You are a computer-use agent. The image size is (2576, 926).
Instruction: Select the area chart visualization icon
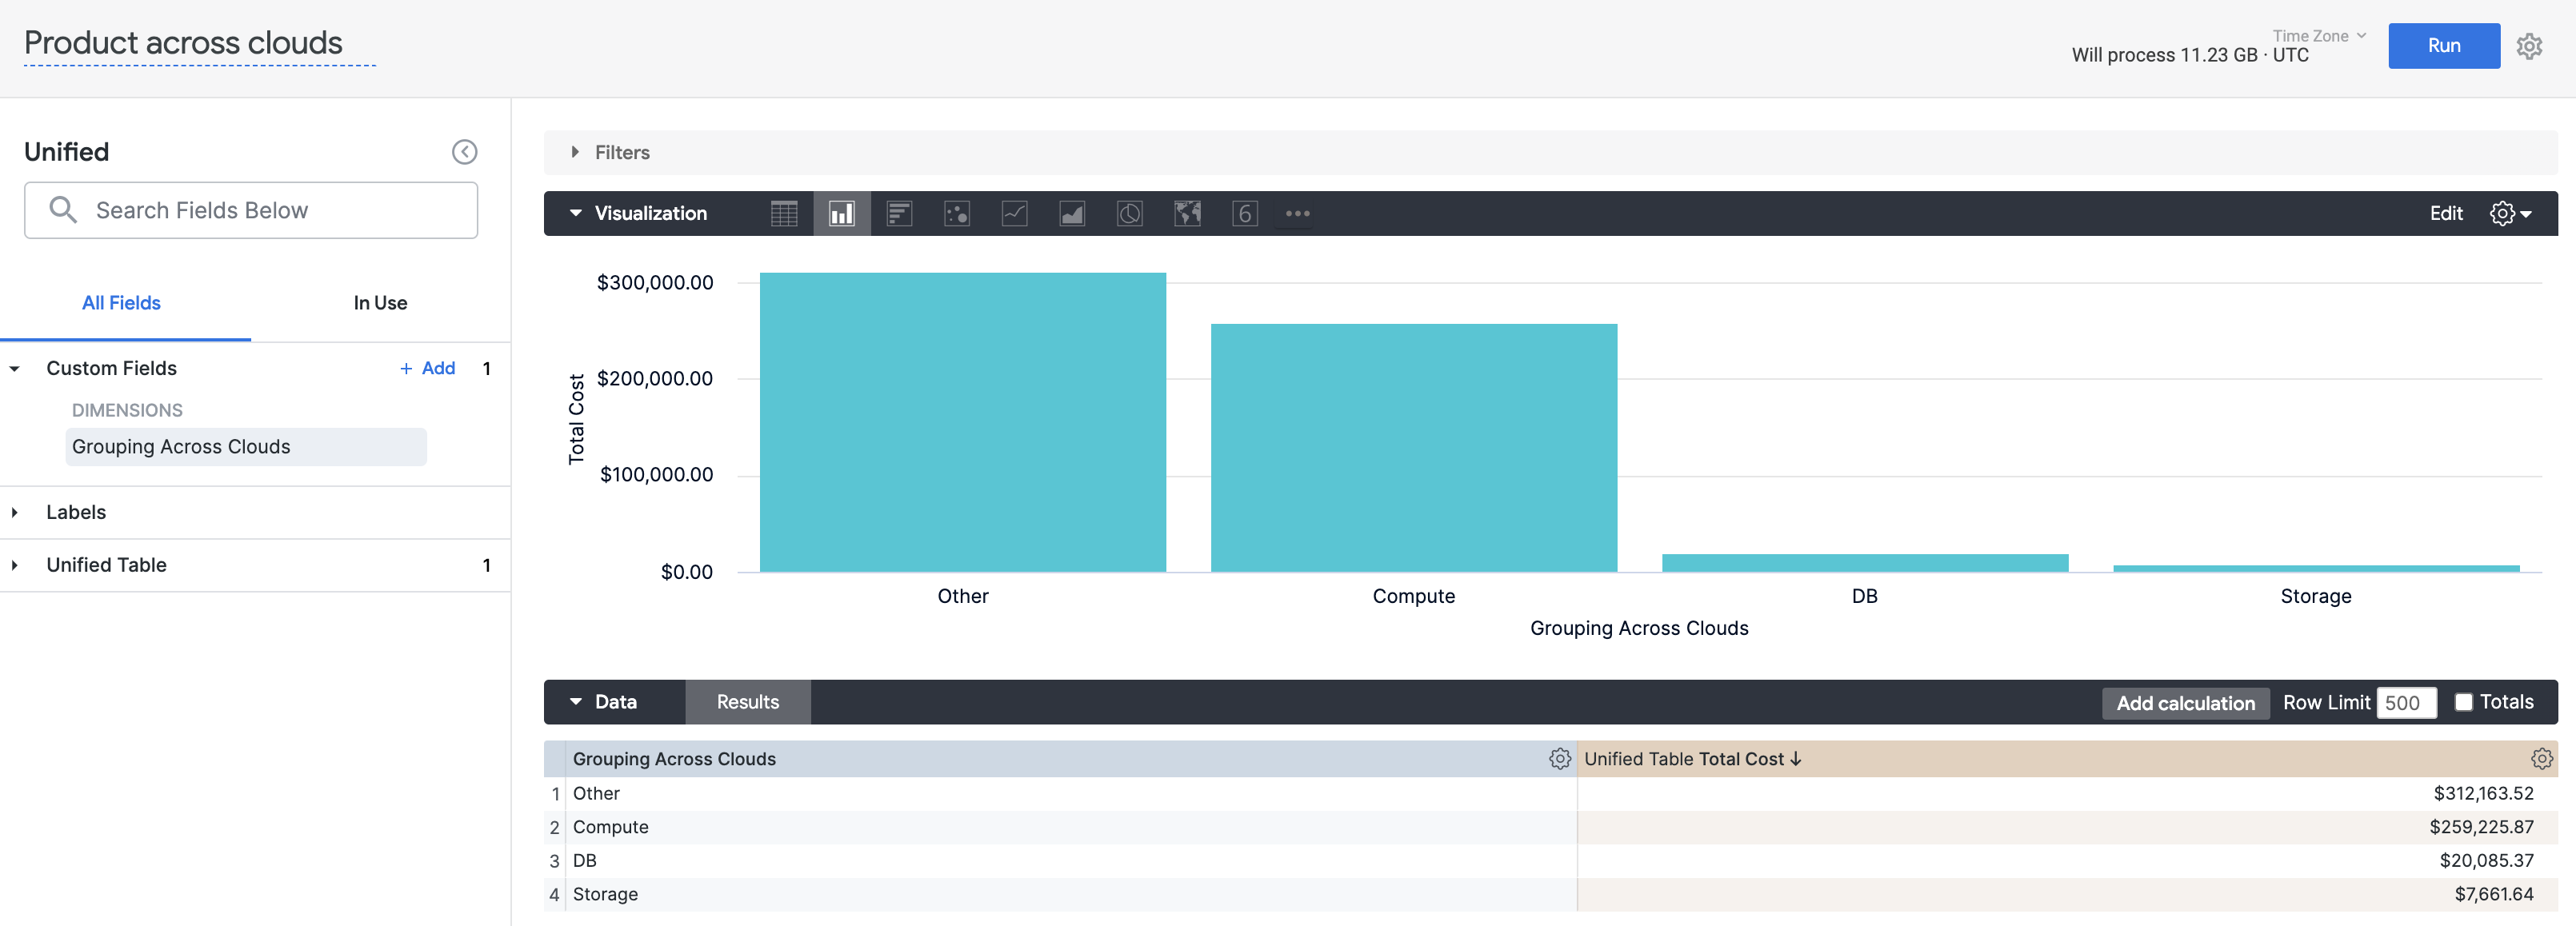[x=1072, y=213]
